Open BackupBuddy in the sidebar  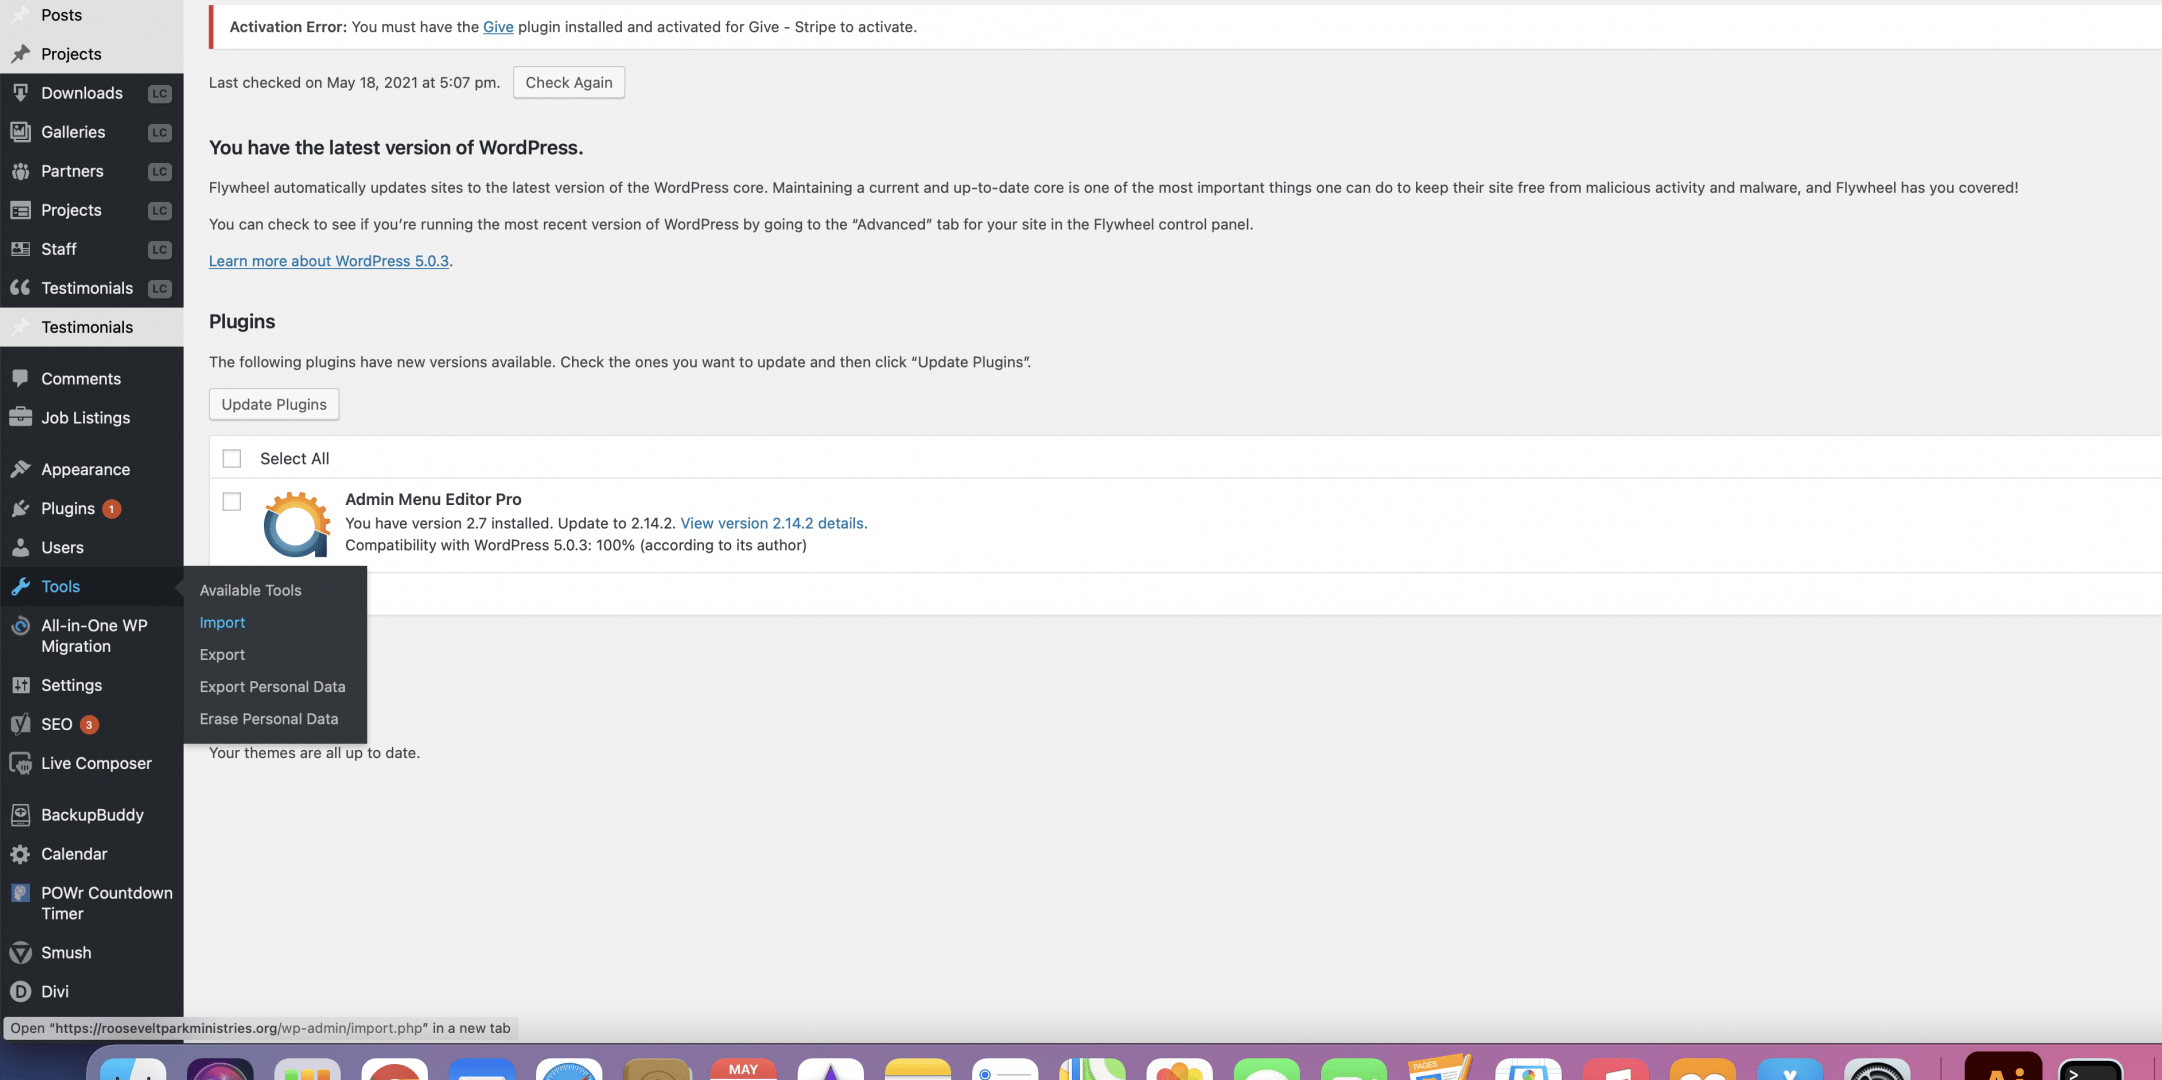[x=92, y=816]
